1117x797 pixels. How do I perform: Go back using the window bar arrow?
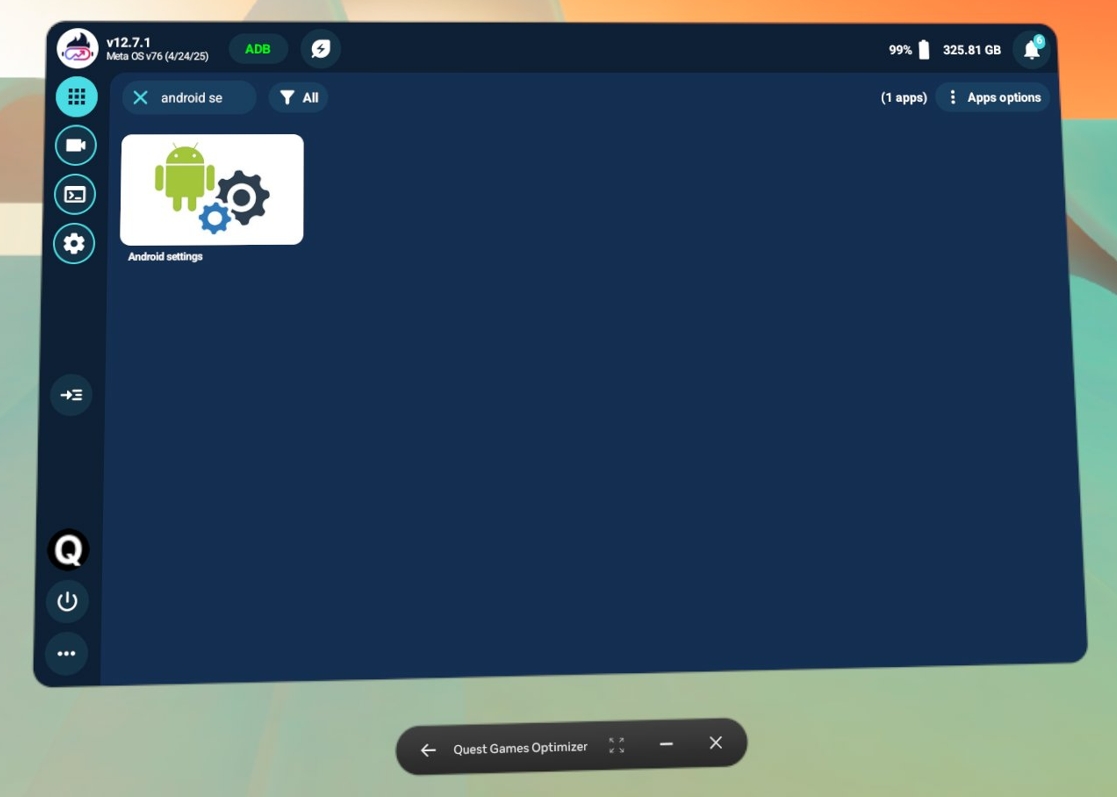pyautogui.click(x=428, y=750)
